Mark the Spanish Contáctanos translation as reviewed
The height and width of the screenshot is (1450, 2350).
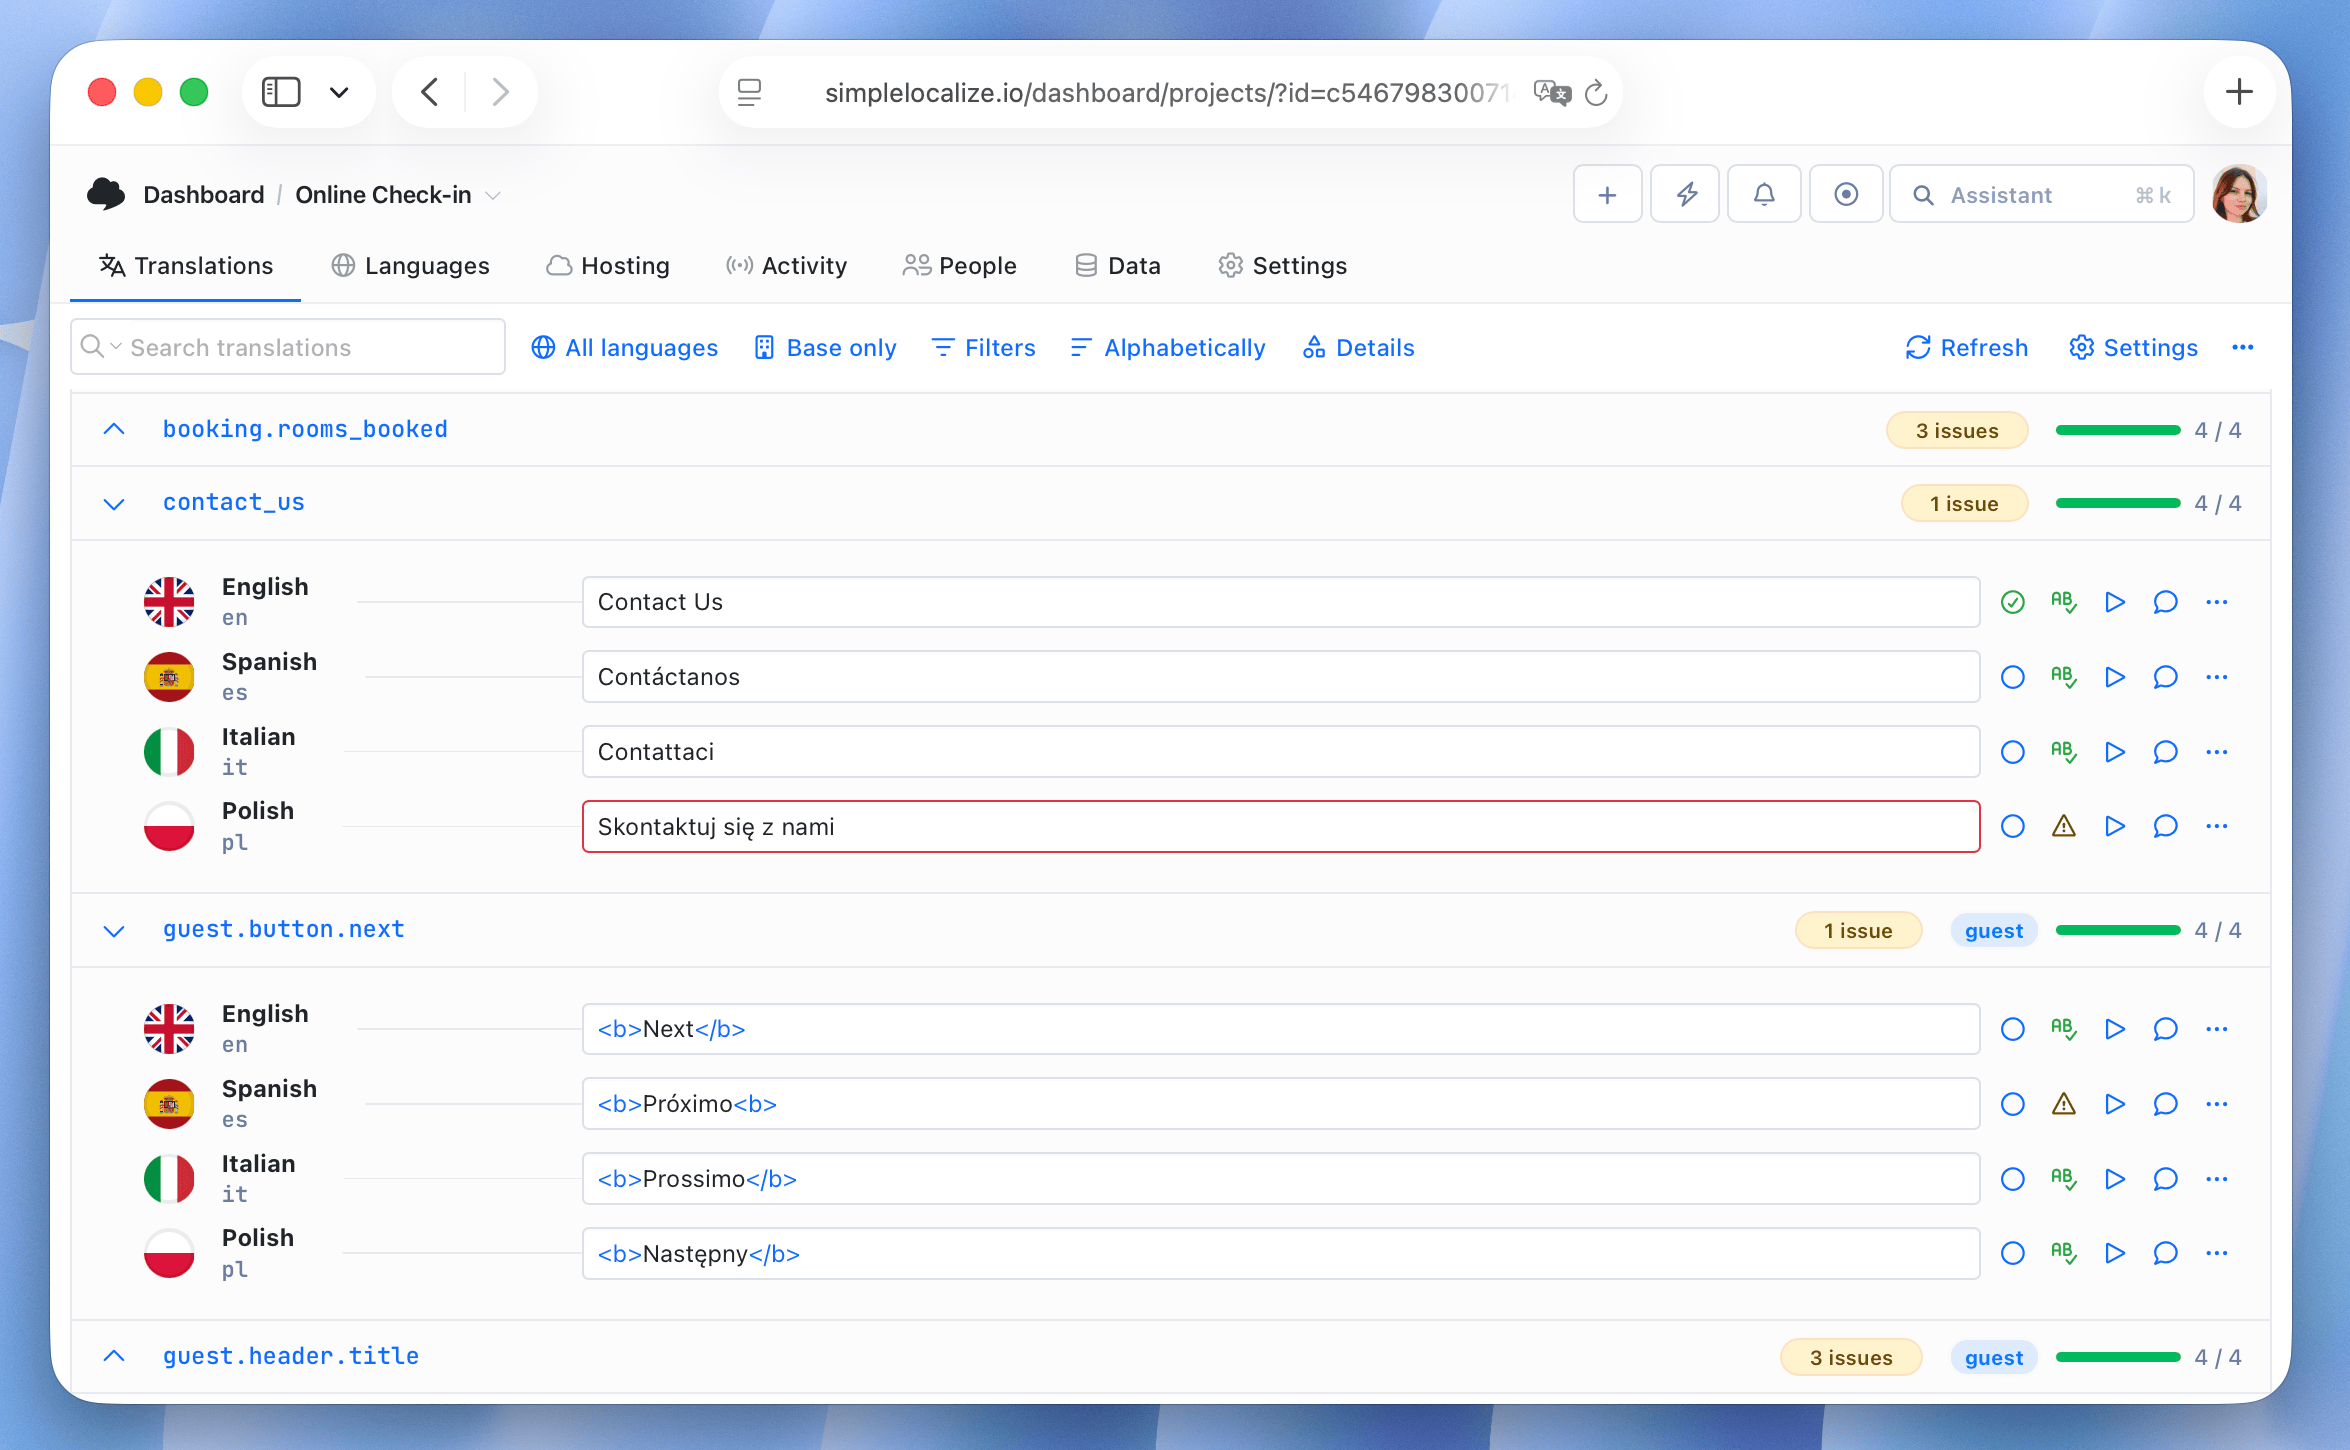click(2012, 677)
